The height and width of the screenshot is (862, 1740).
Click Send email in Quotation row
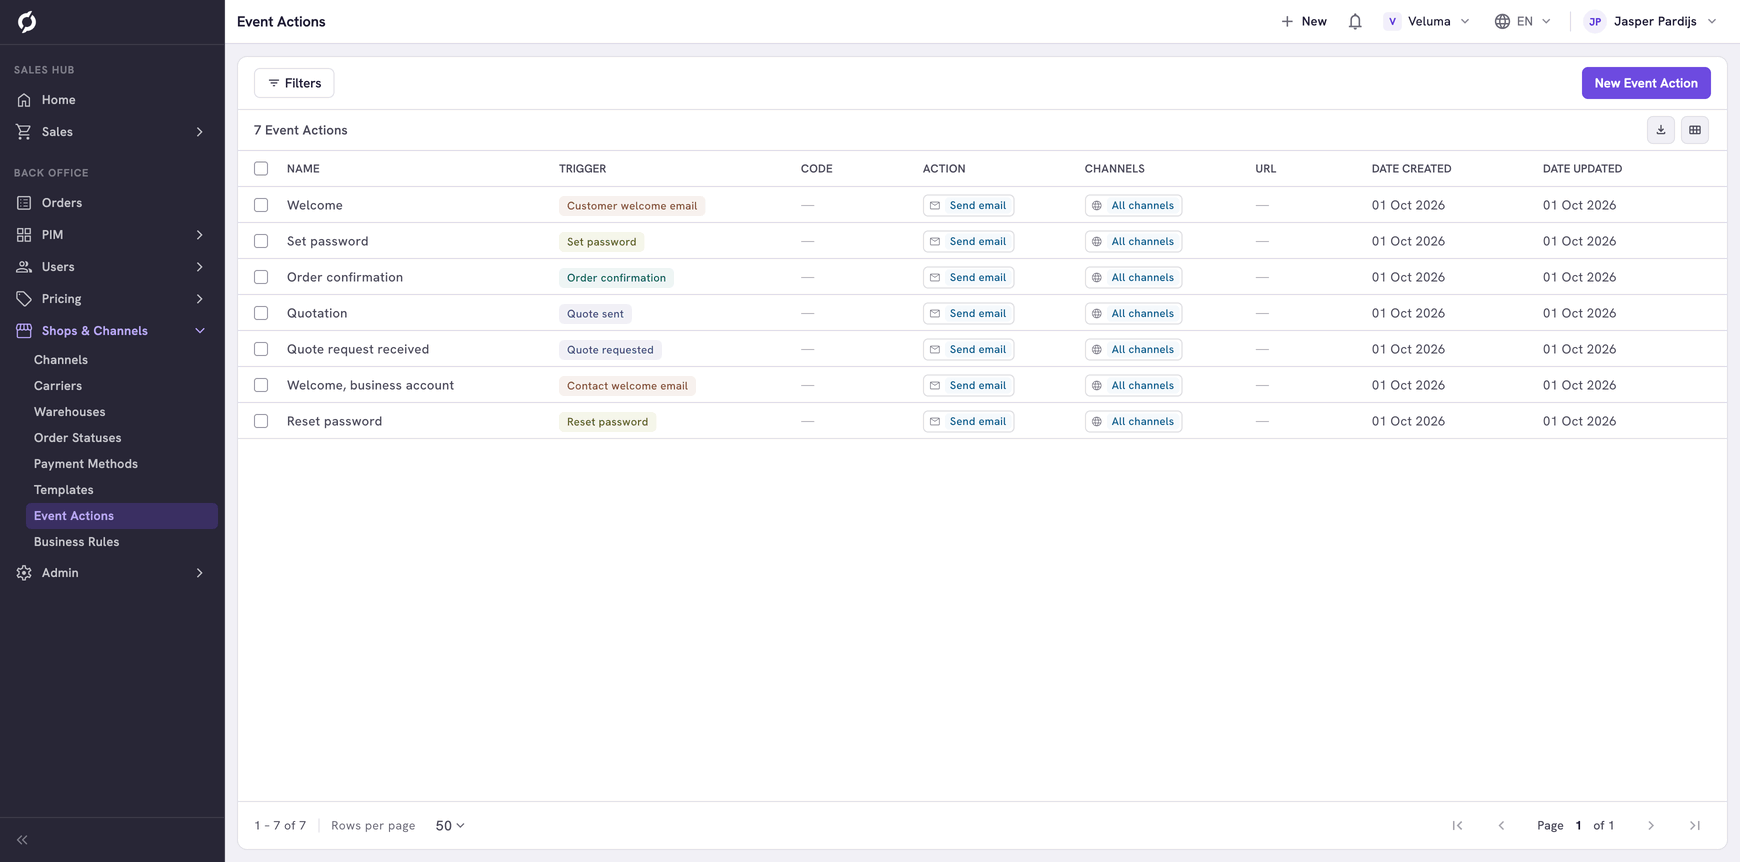pyautogui.click(x=969, y=313)
